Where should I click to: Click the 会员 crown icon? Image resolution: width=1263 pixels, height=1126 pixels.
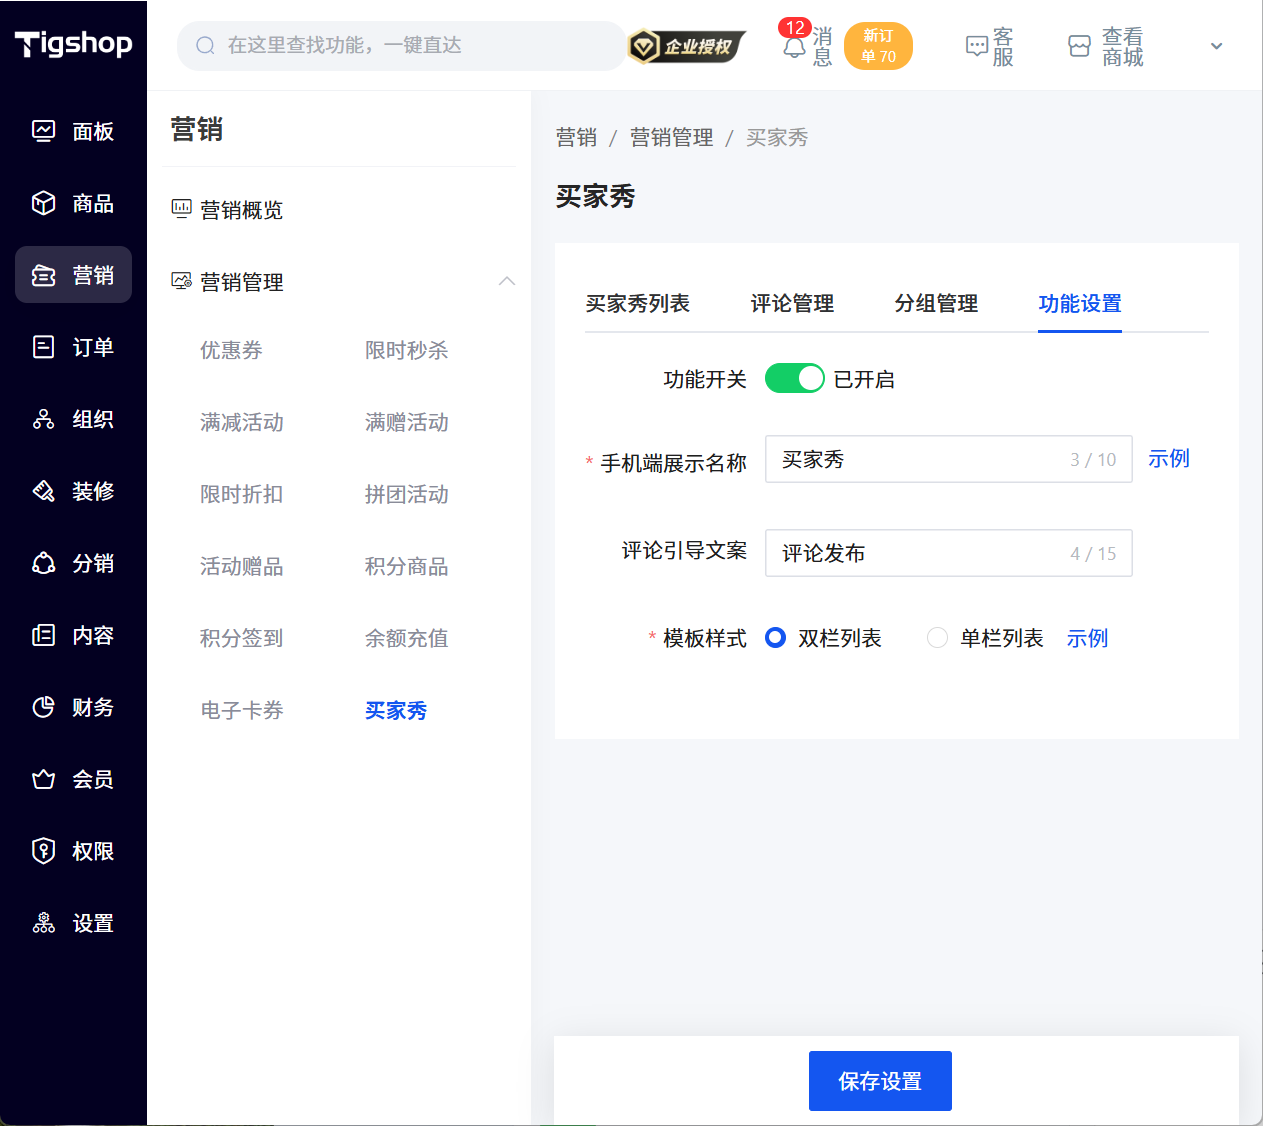click(43, 779)
